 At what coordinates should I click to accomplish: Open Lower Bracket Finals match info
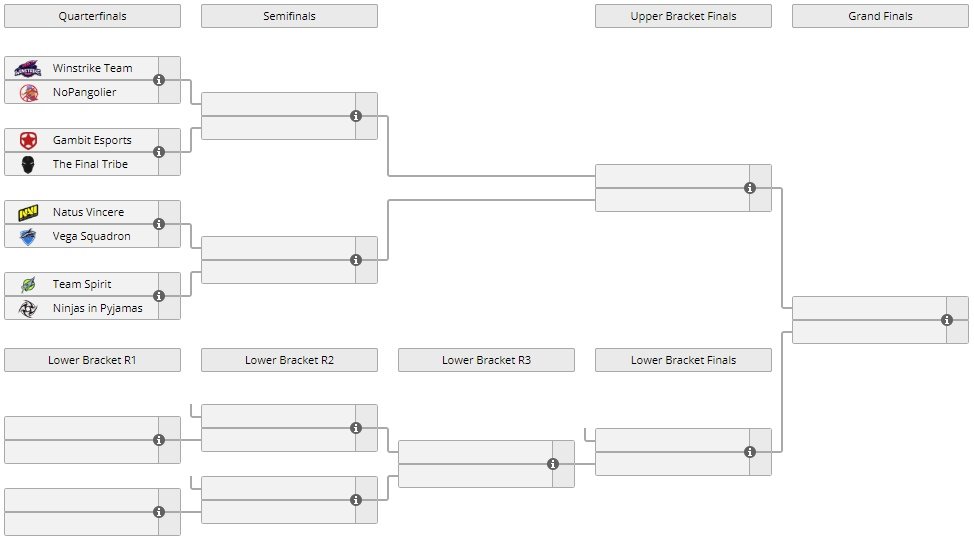tap(750, 452)
